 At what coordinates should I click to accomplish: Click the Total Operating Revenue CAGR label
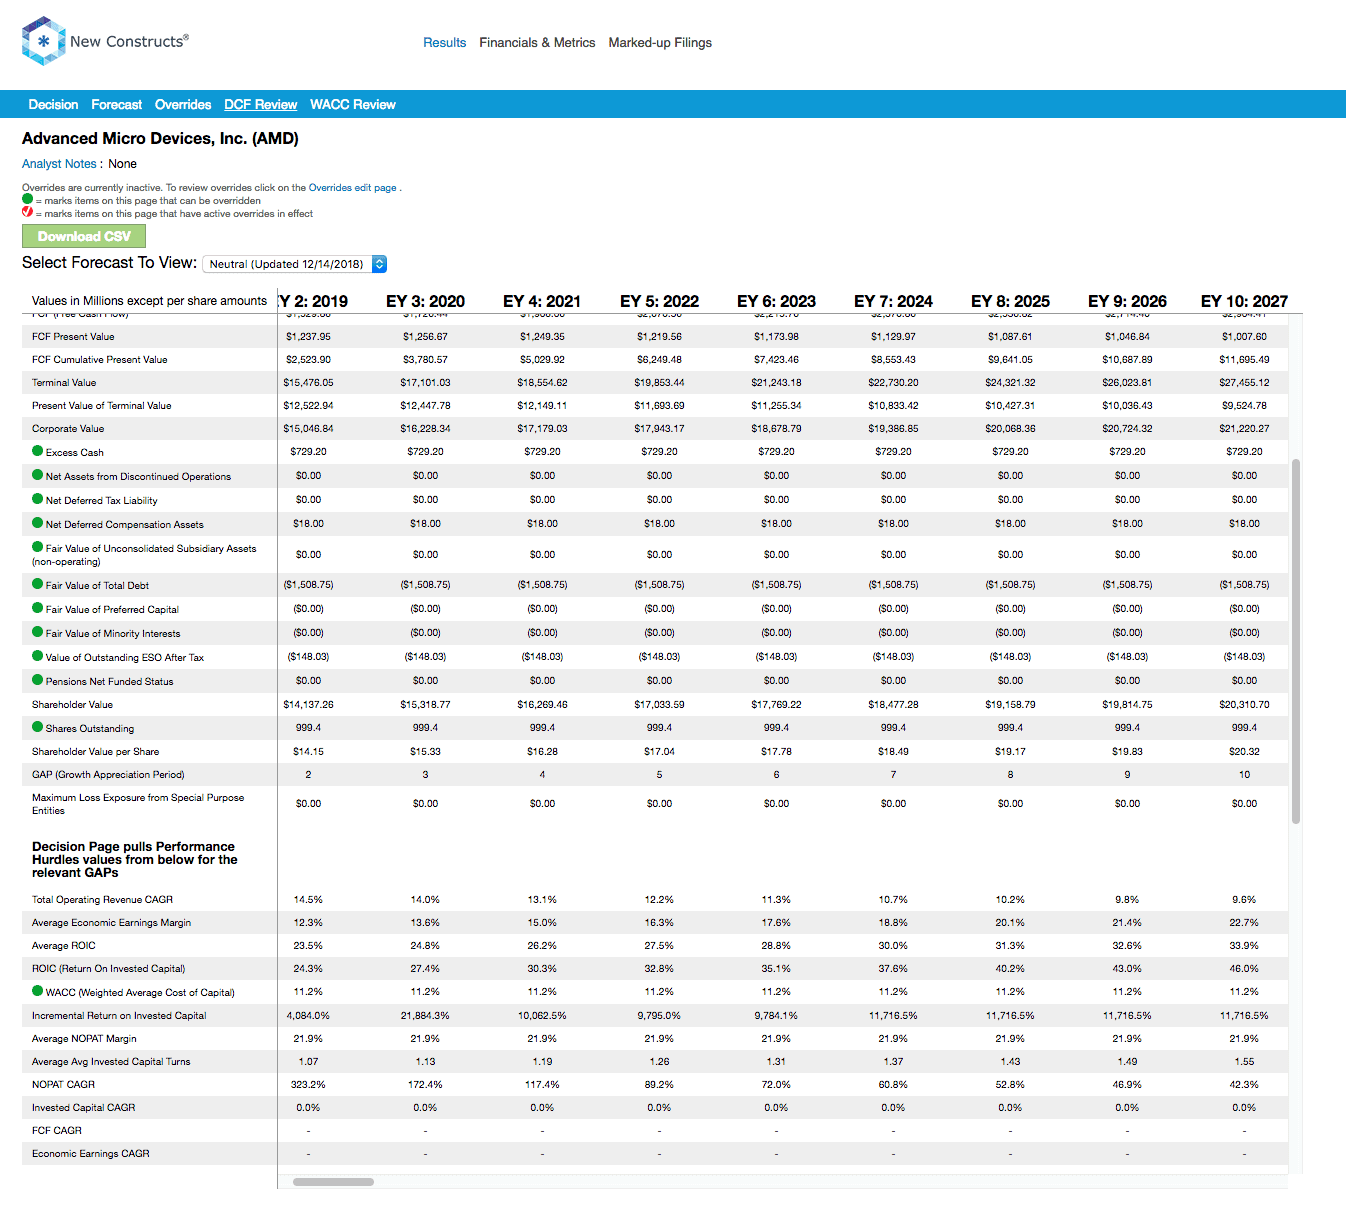(x=102, y=900)
